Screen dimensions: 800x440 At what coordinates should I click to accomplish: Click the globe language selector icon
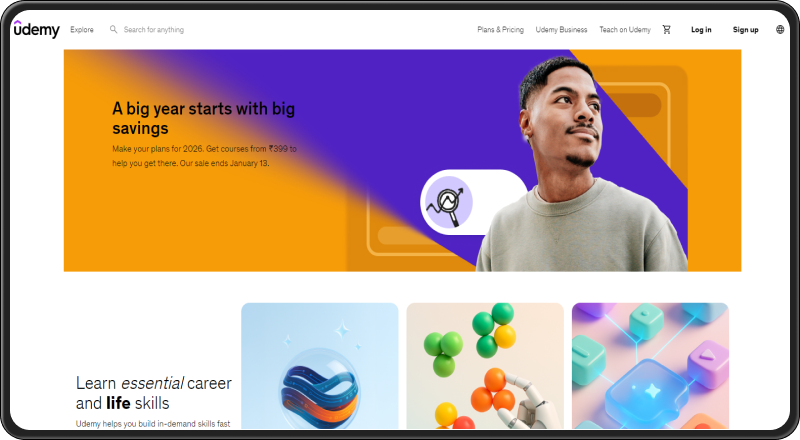click(780, 30)
